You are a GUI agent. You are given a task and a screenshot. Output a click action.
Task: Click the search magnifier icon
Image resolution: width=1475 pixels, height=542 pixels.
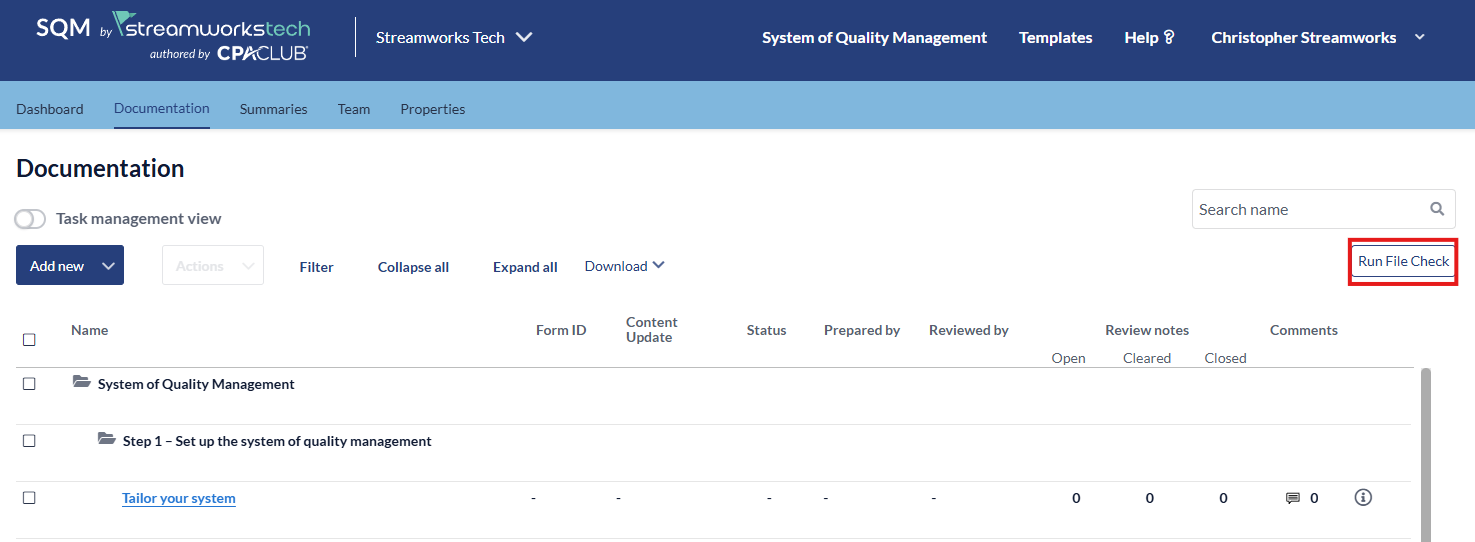coord(1437,209)
